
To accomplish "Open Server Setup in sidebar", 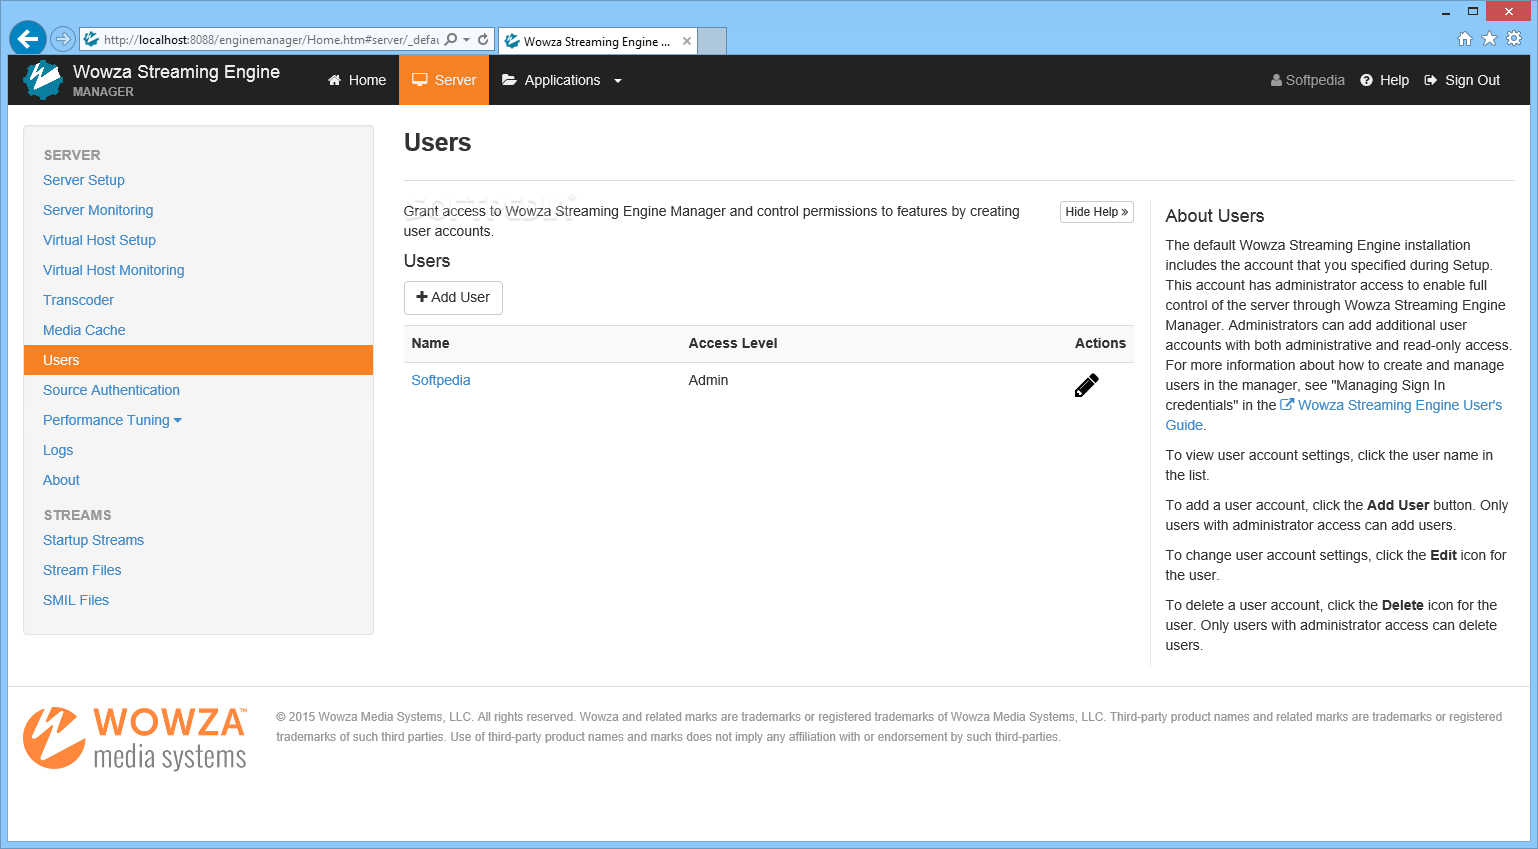I will (x=84, y=180).
